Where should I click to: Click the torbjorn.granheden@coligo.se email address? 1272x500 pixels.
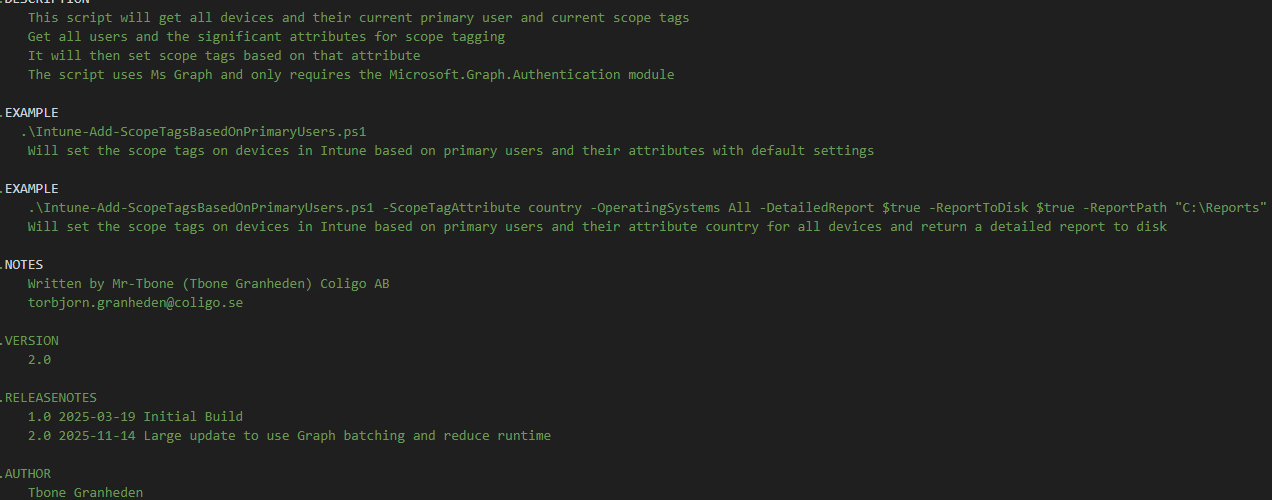135,303
